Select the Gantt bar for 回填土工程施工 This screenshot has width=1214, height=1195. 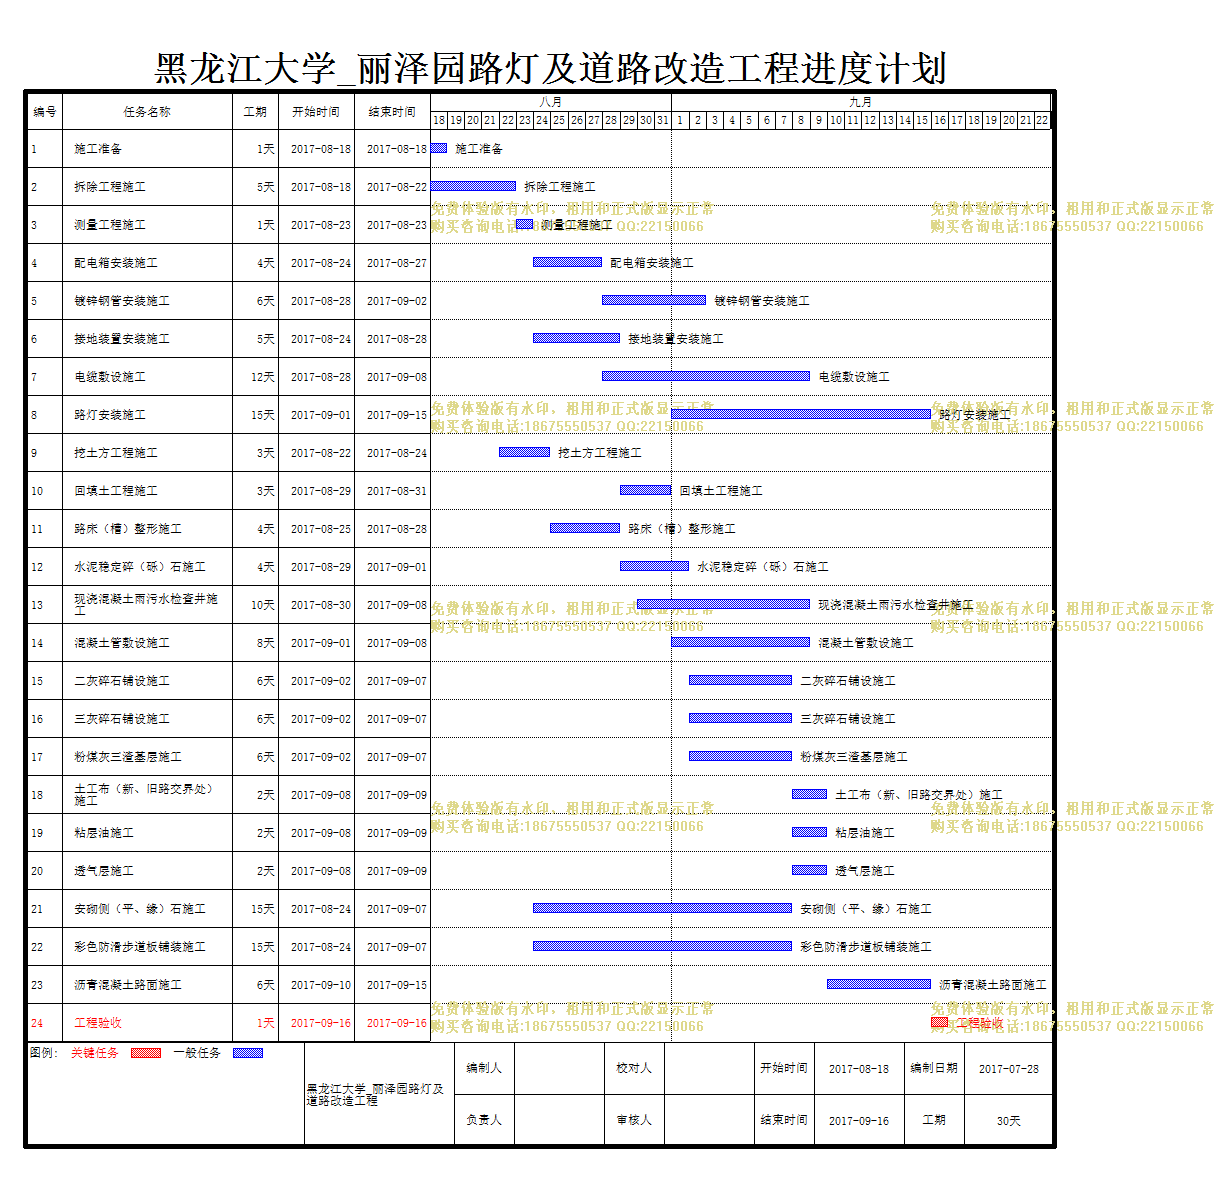[646, 491]
